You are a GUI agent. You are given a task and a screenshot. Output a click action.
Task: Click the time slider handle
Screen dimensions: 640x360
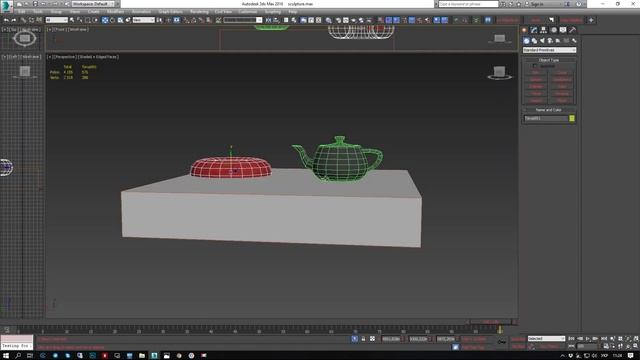point(491,322)
